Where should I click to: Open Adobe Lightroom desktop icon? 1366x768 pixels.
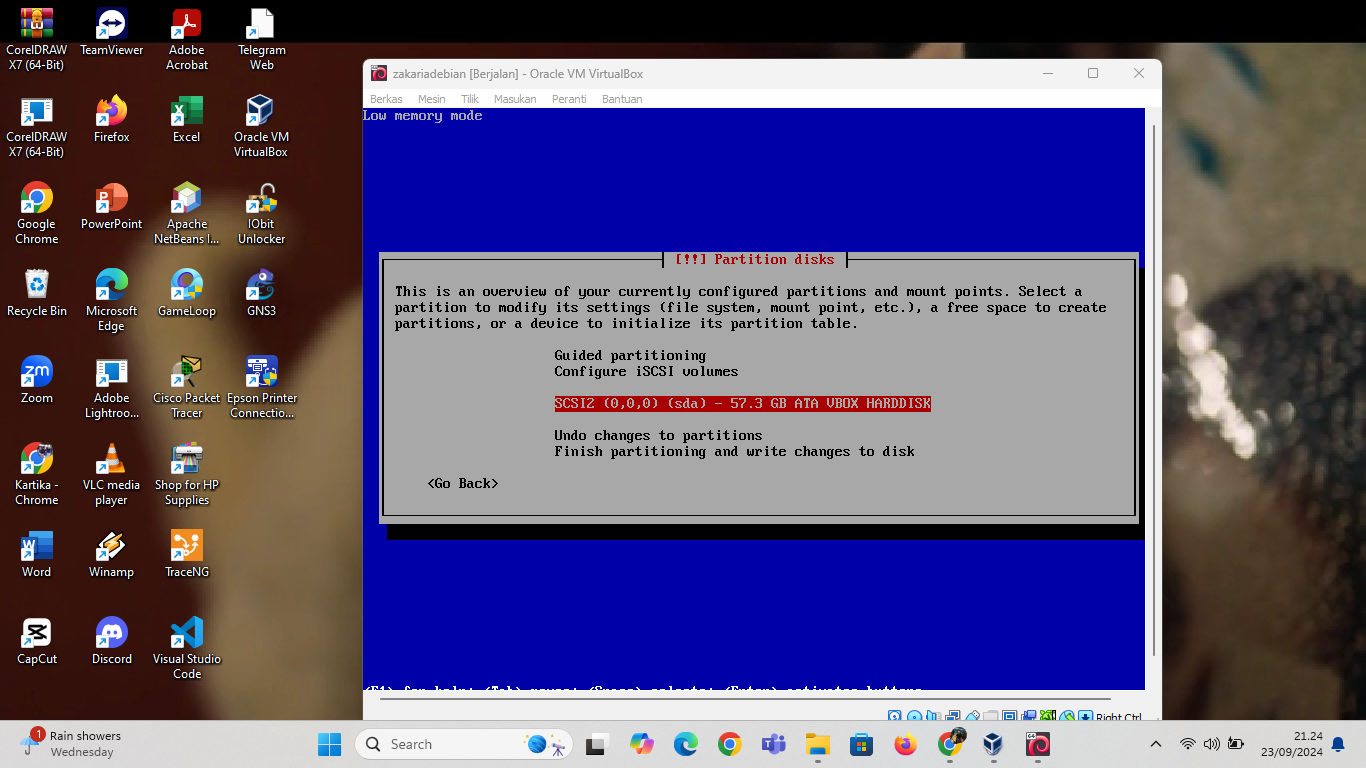click(x=111, y=389)
